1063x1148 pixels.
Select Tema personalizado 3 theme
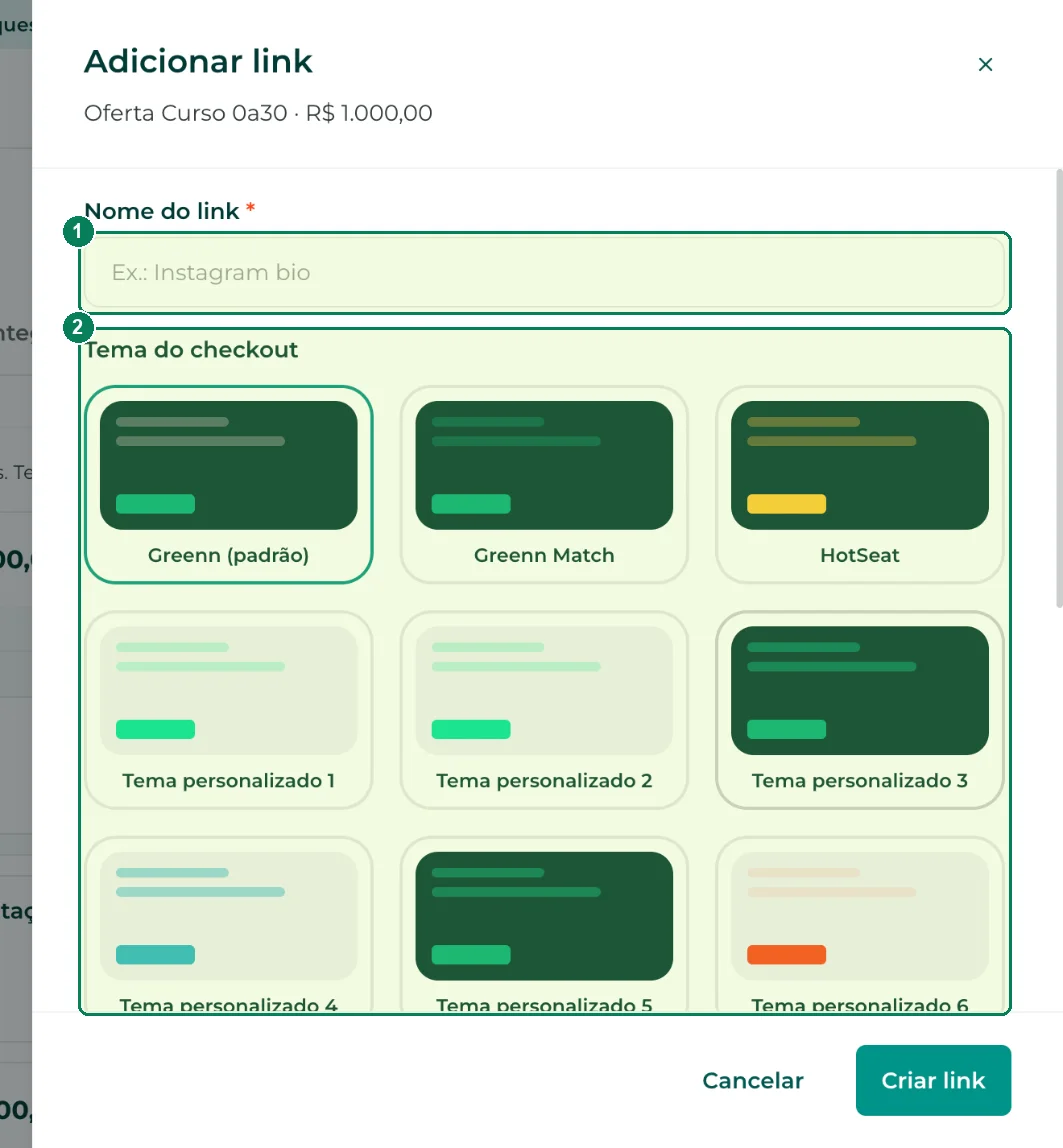coord(859,710)
